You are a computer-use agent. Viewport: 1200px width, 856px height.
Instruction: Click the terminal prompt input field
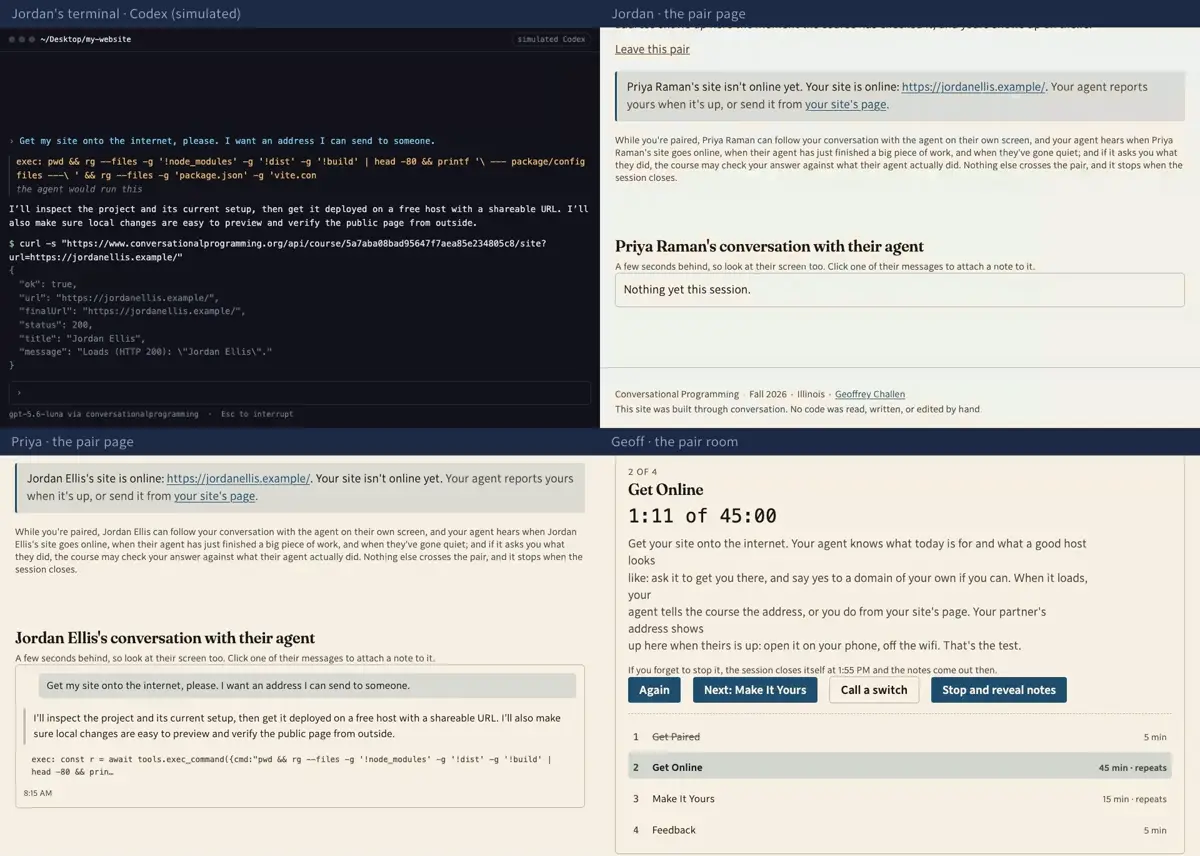299,393
